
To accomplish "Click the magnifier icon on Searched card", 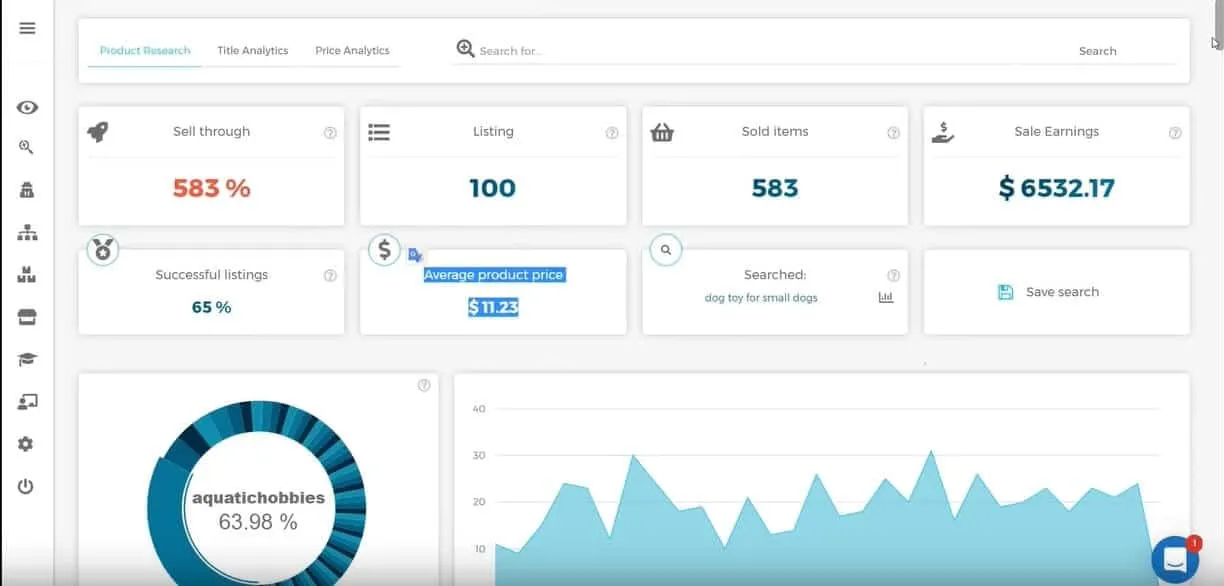I will coord(666,250).
